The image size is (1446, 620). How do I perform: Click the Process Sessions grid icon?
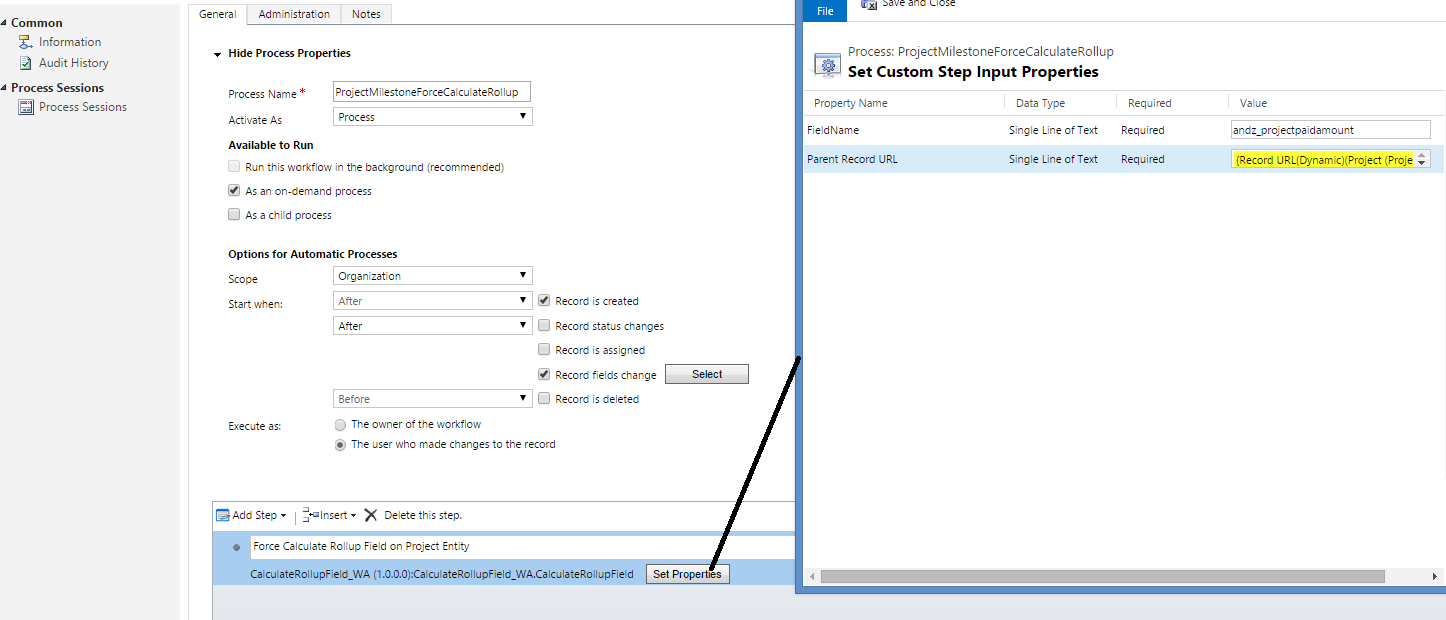coord(26,107)
